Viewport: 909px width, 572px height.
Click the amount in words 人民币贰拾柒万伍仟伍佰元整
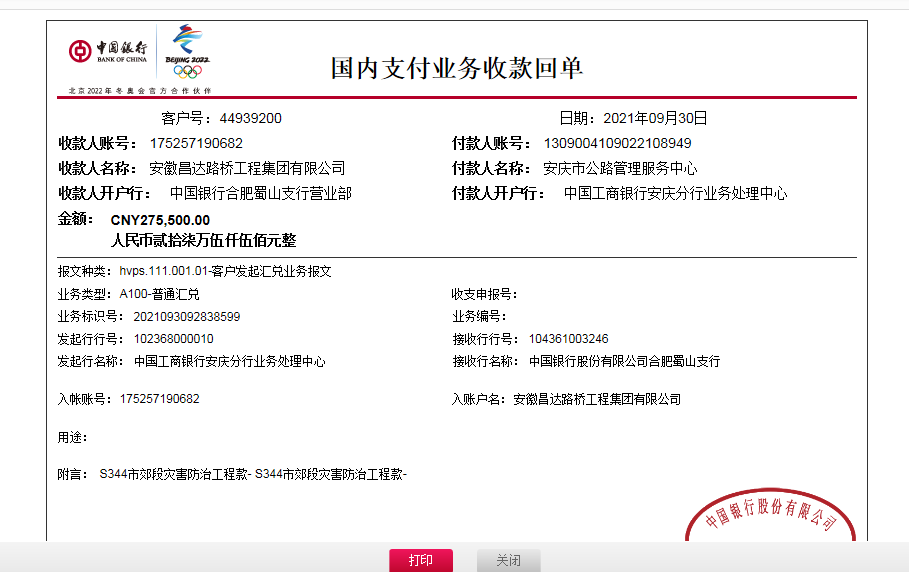point(203,241)
